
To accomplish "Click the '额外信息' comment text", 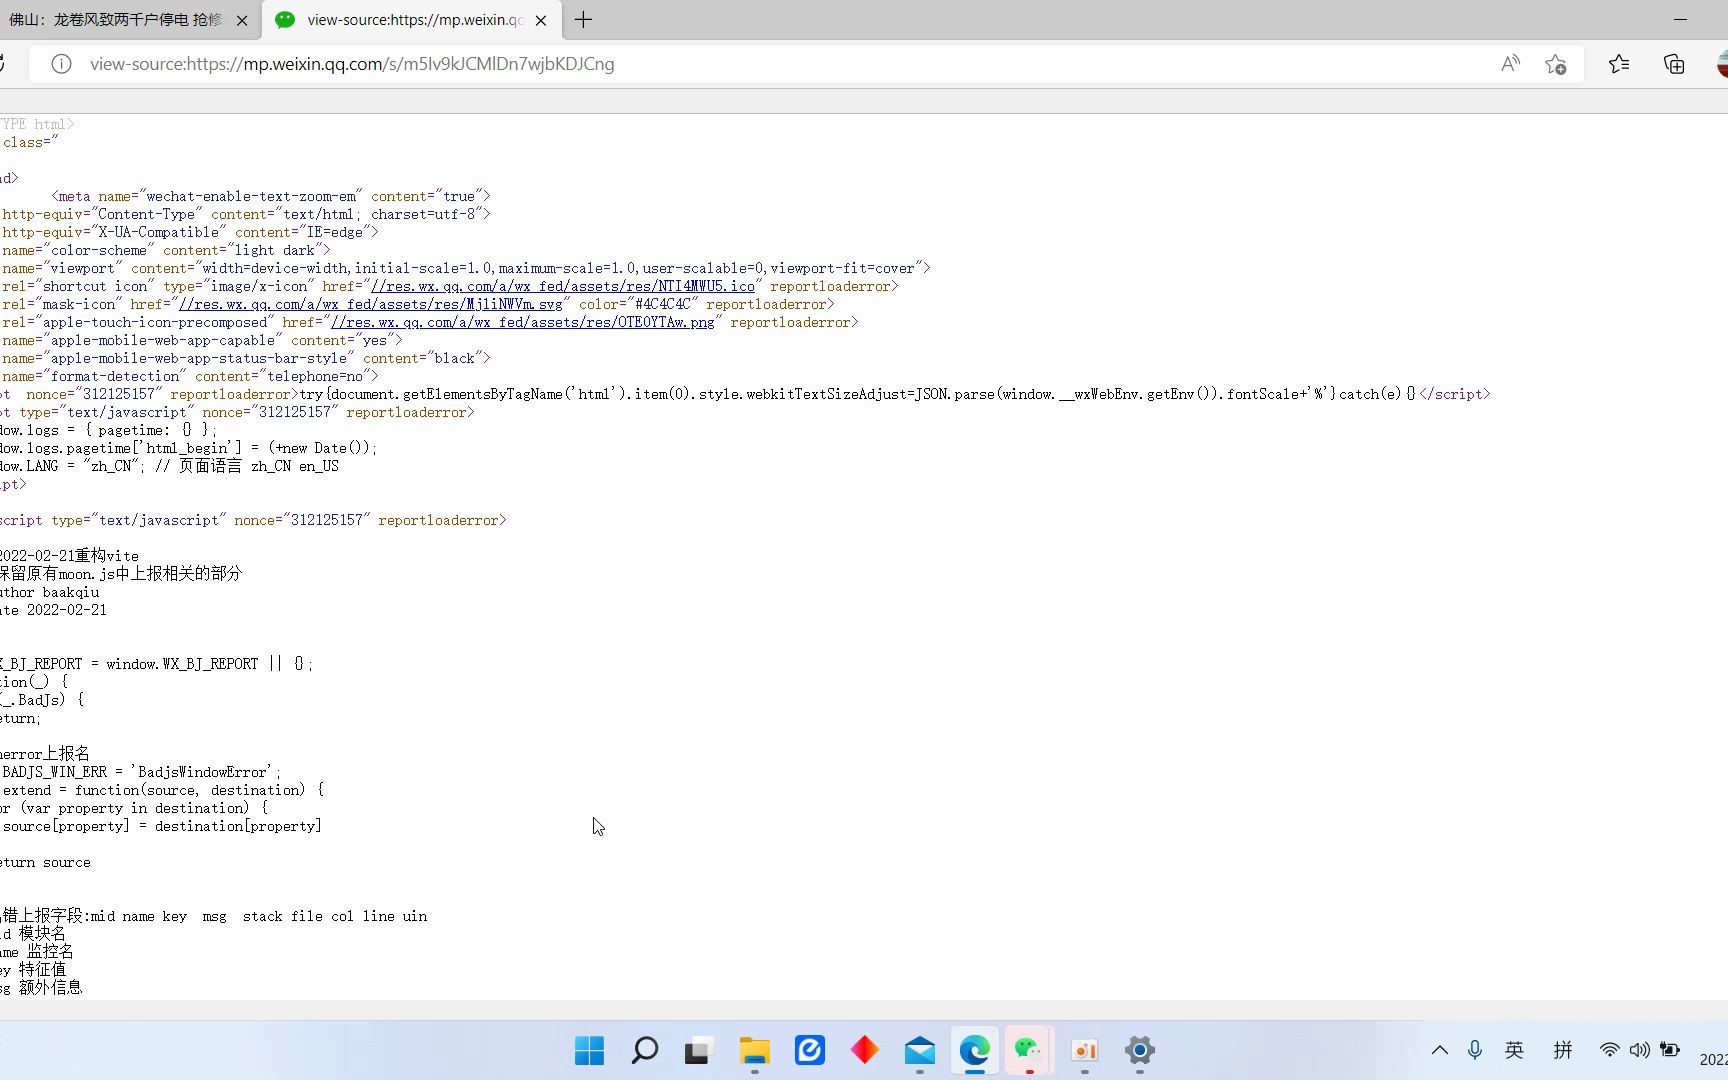I will 50,988.
